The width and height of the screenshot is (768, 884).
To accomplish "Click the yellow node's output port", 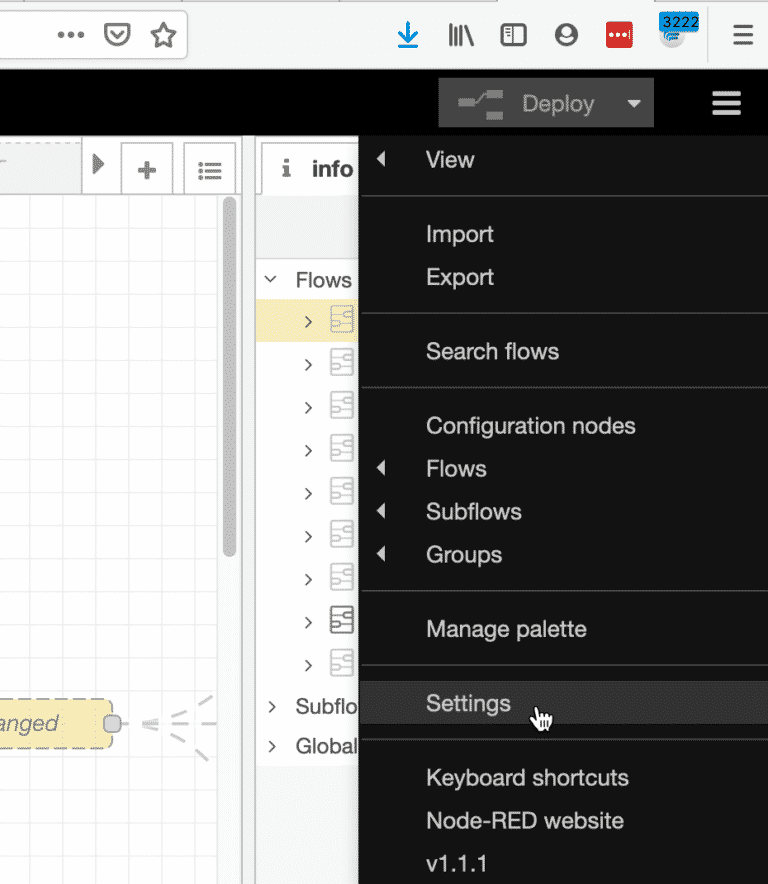I will pos(112,724).
